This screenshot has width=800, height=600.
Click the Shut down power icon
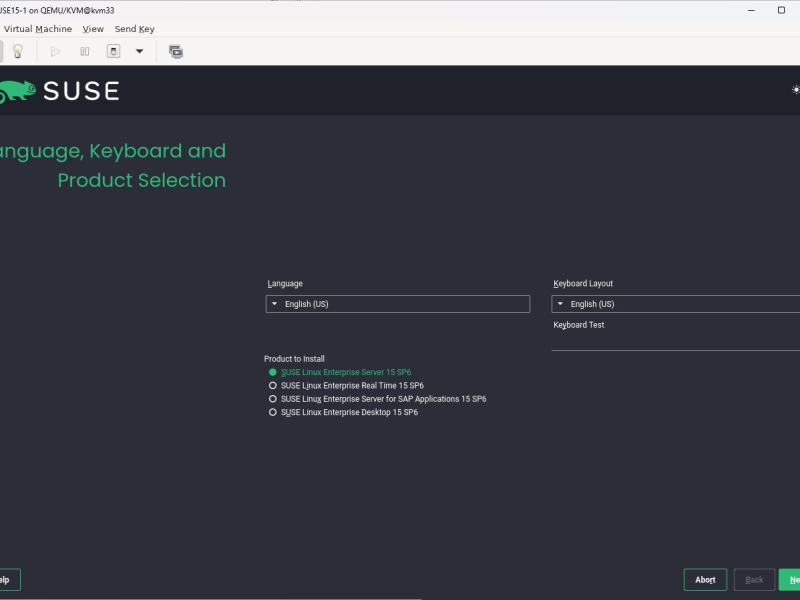(x=113, y=51)
